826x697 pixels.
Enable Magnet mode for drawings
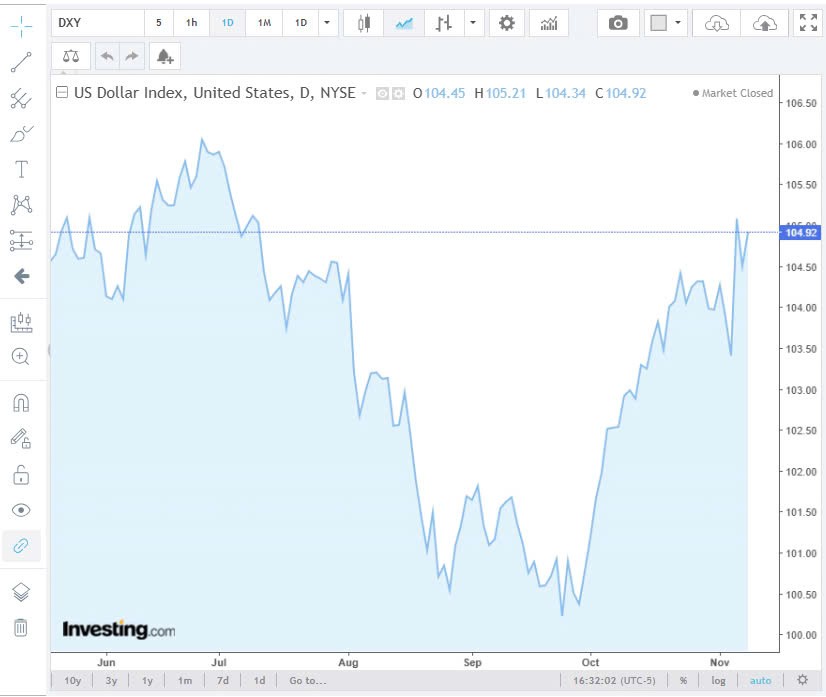[21, 402]
